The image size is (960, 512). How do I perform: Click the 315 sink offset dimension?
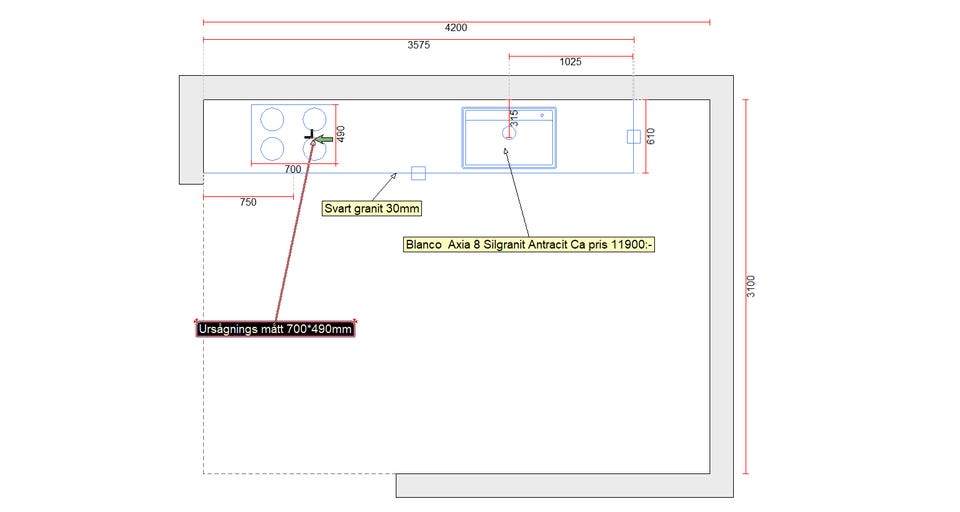pyautogui.click(x=514, y=118)
